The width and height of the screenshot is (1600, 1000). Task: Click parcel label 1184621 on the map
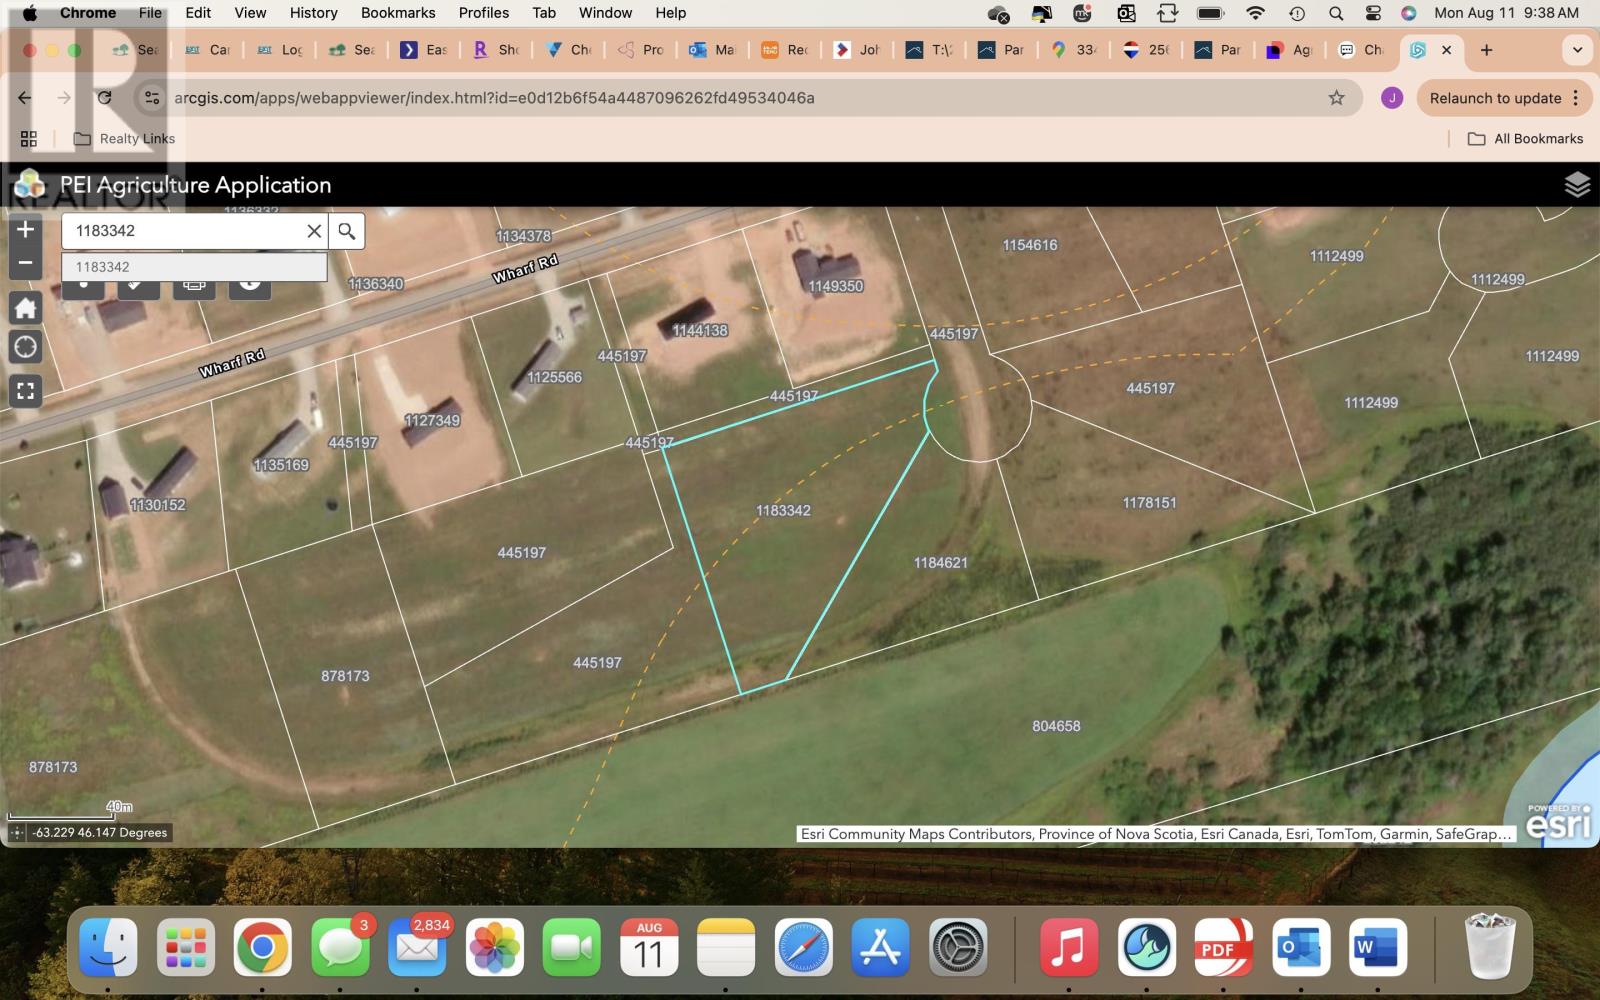940,563
